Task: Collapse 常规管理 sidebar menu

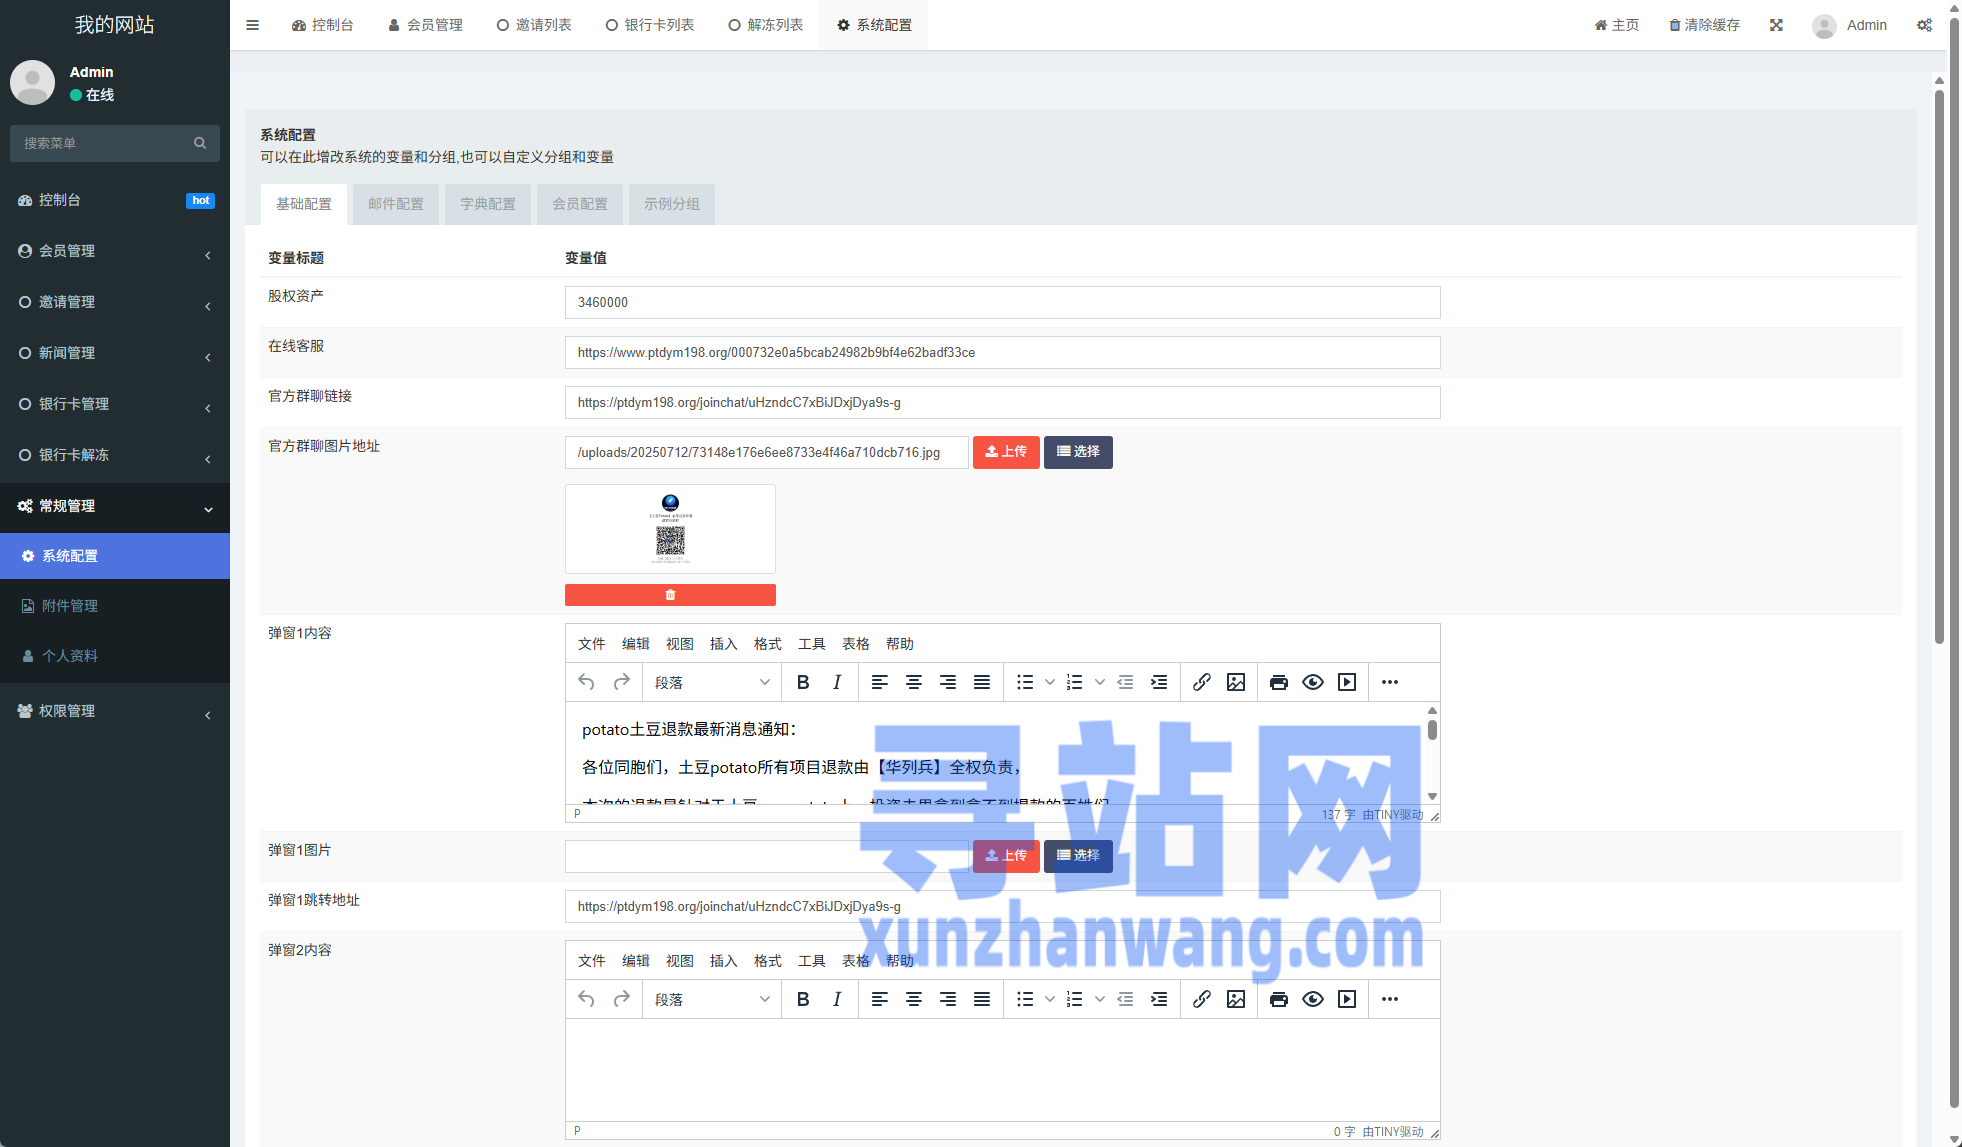Action: click(115, 506)
